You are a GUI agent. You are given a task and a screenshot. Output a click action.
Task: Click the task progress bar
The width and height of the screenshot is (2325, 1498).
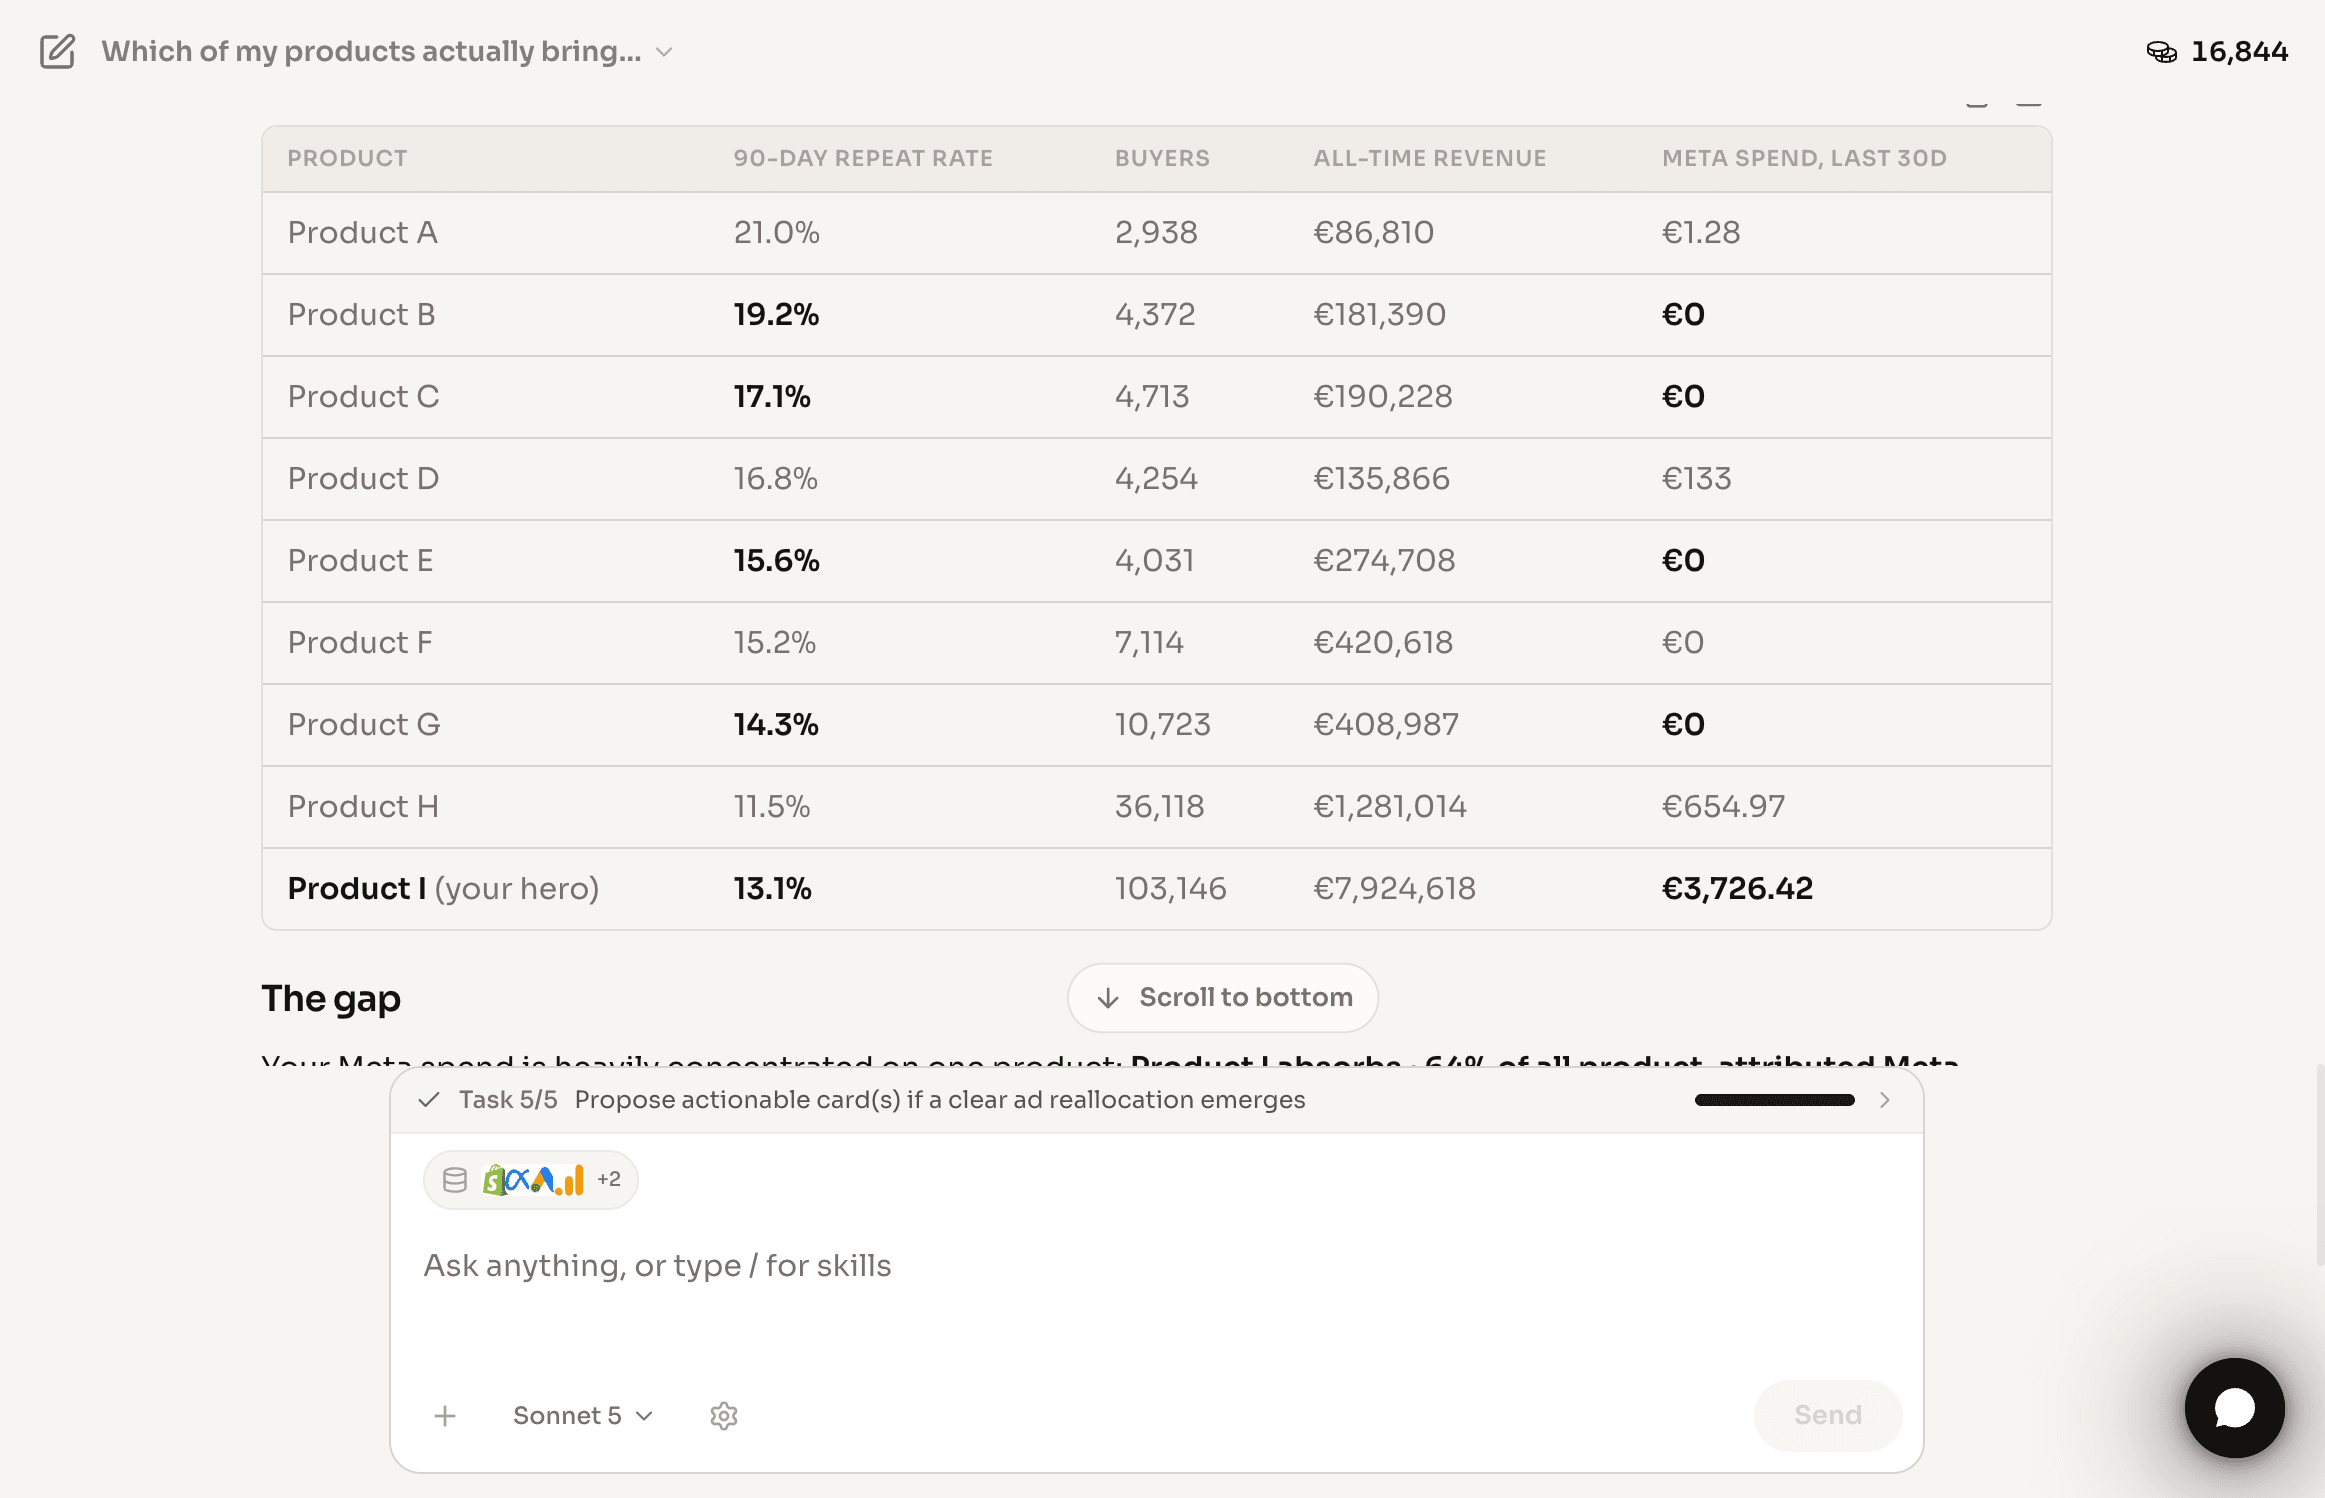[1774, 1100]
